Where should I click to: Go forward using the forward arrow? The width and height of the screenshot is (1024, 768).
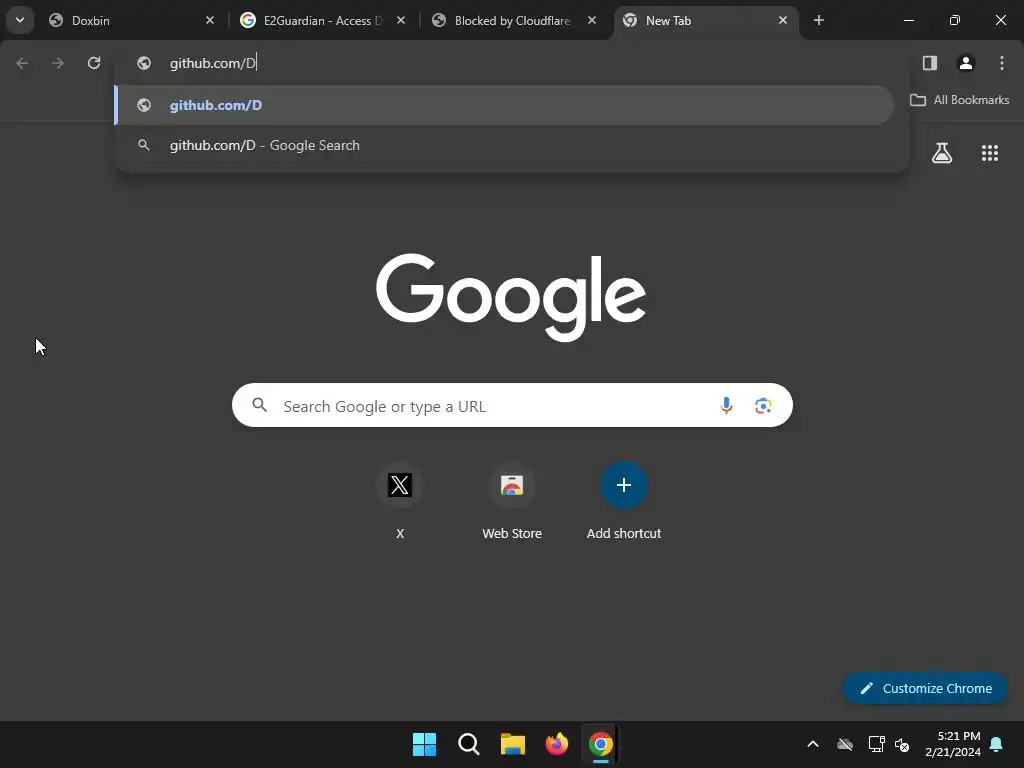[x=58, y=63]
